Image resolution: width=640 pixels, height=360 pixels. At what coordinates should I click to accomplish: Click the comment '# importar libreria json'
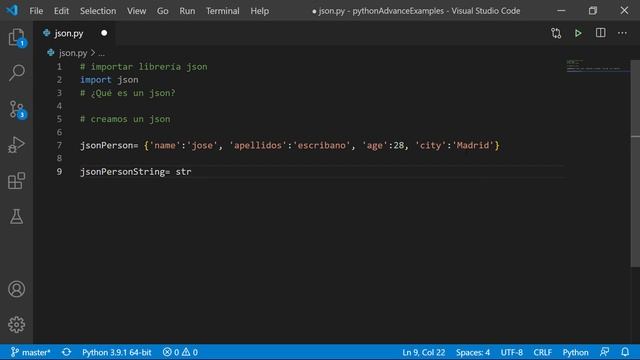tap(144, 67)
